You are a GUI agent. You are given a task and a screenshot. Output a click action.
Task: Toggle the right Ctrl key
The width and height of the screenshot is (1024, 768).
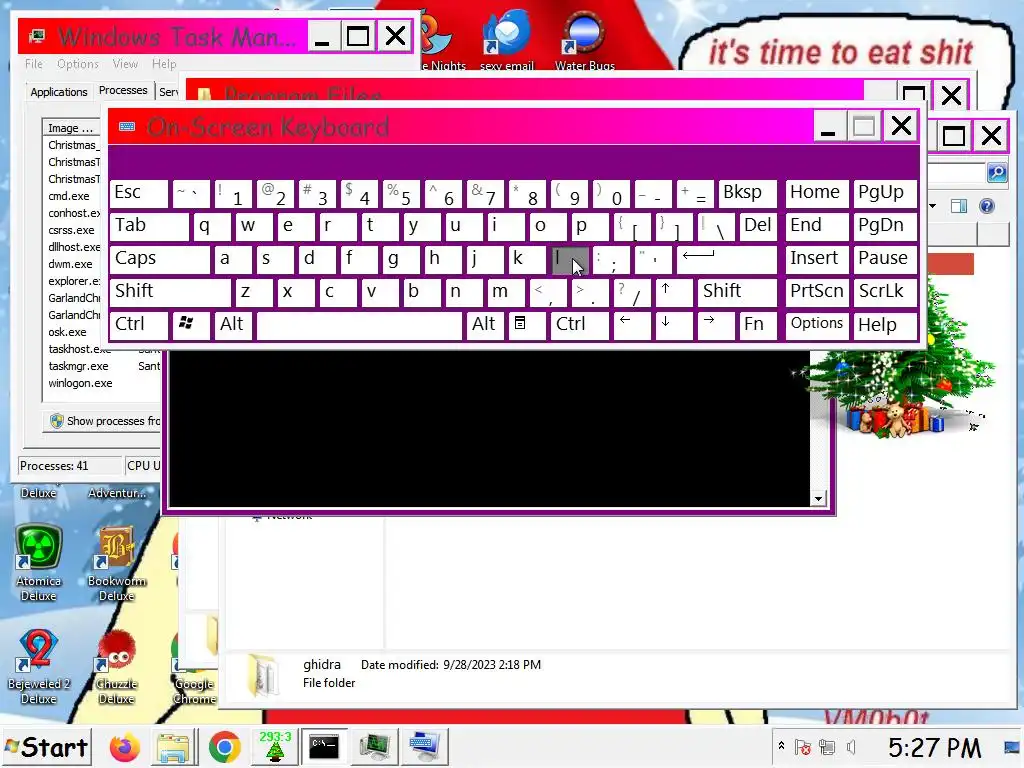579,325
